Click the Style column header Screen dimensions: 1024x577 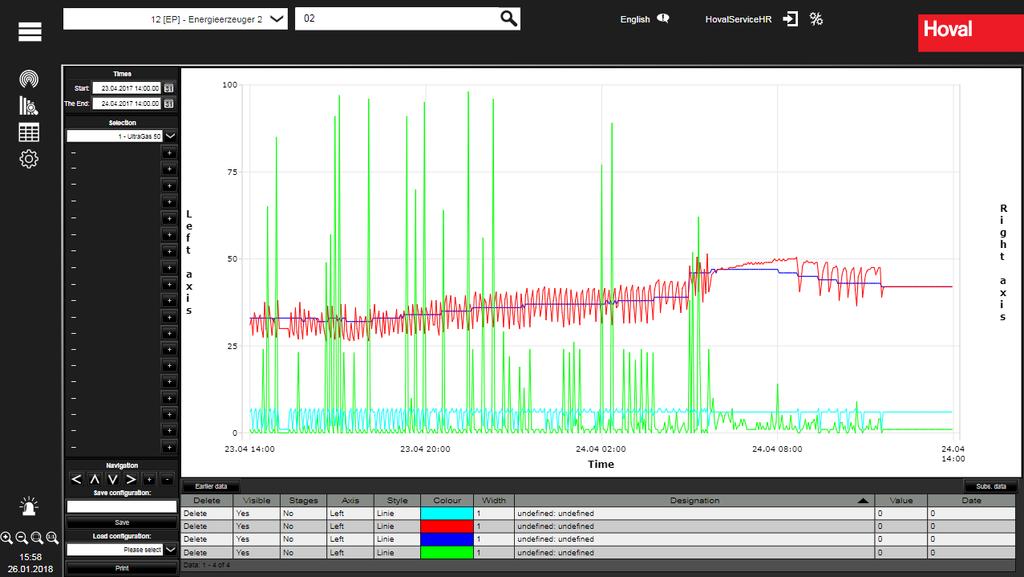[x=397, y=501]
